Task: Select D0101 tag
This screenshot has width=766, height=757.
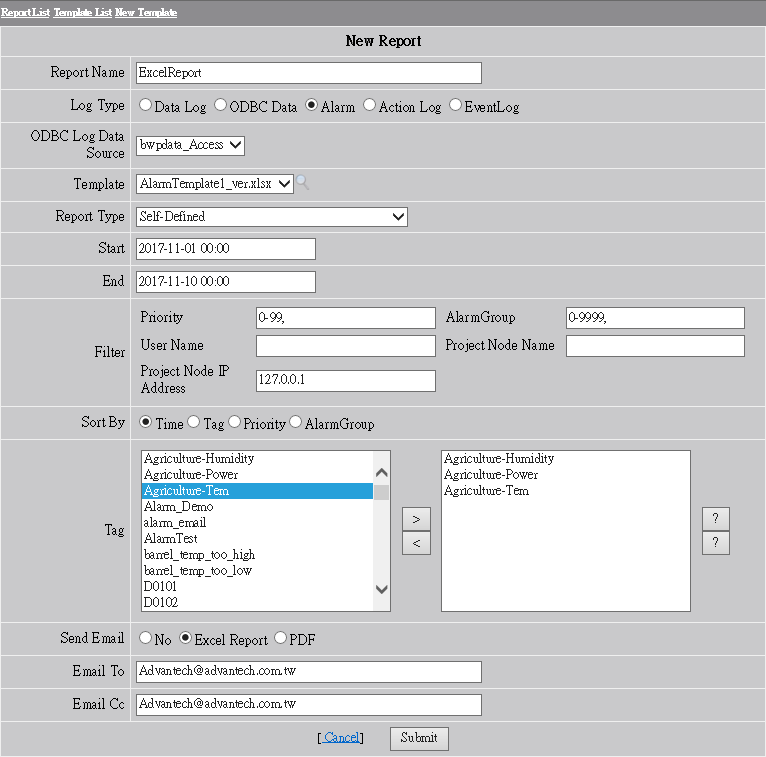Action: pos(257,587)
